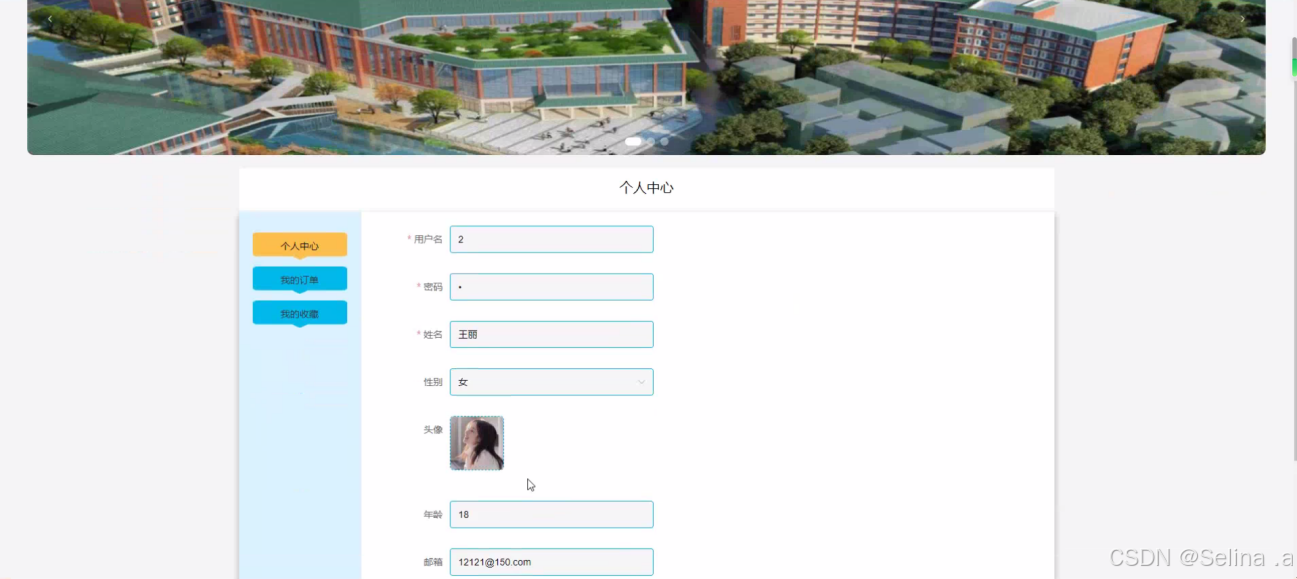Open the 我的收藏 sidebar tab

coord(300,313)
